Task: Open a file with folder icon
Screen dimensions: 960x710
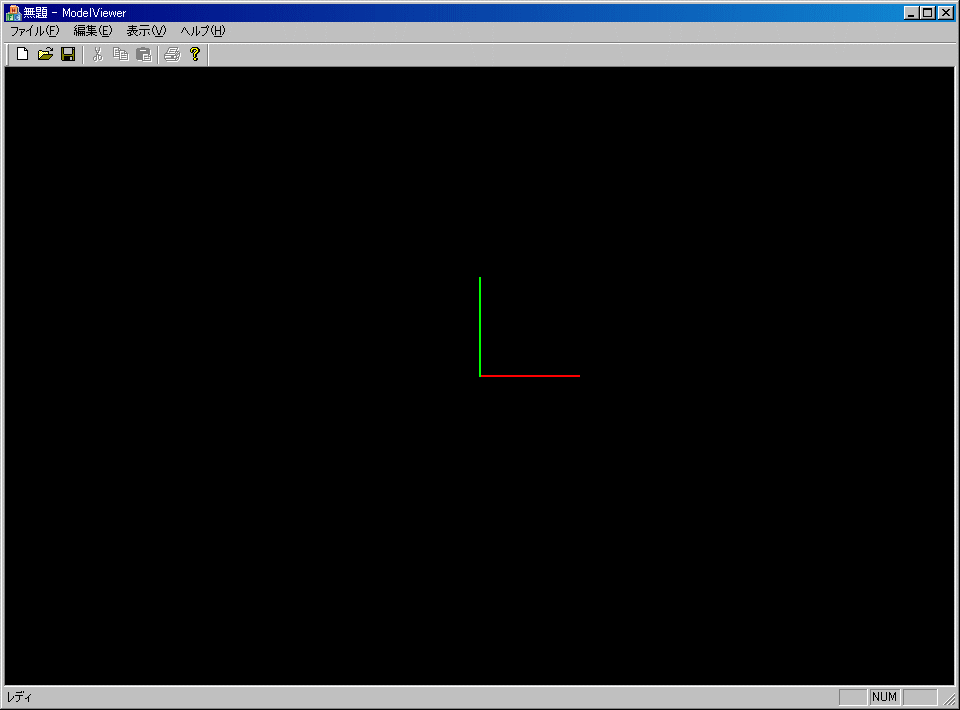Action: pyautogui.click(x=45, y=54)
